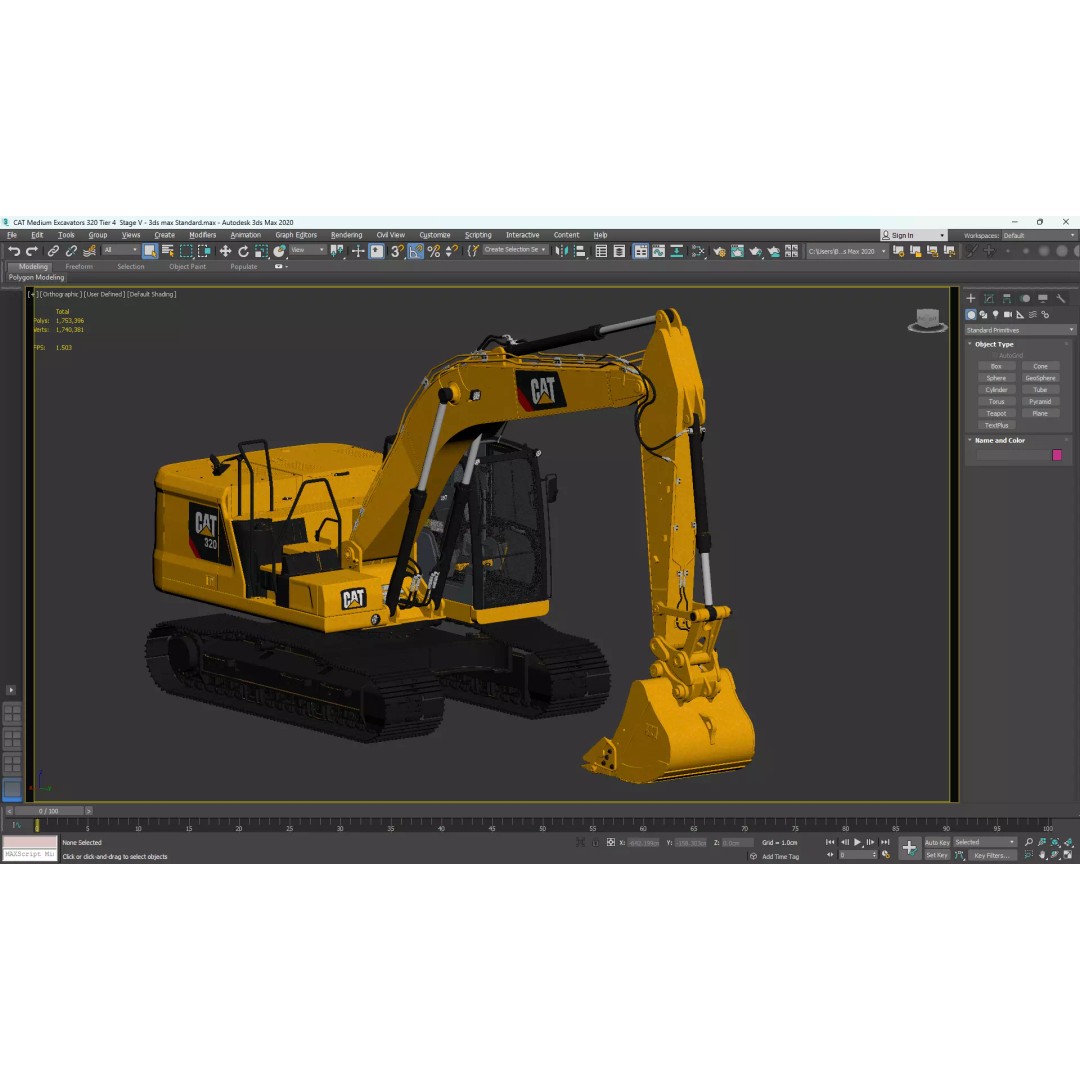Activate Select and Move tool

[225, 251]
